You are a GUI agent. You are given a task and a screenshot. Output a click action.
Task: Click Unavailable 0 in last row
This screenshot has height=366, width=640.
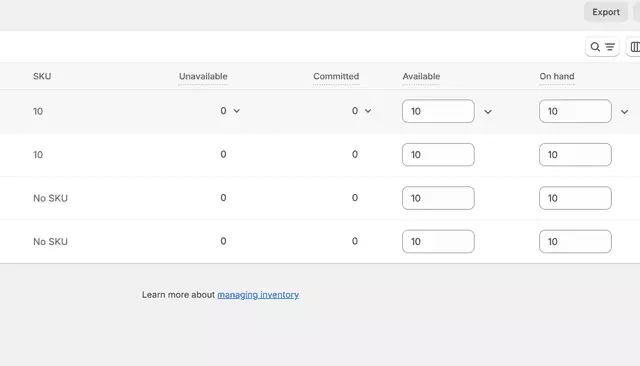pos(223,241)
